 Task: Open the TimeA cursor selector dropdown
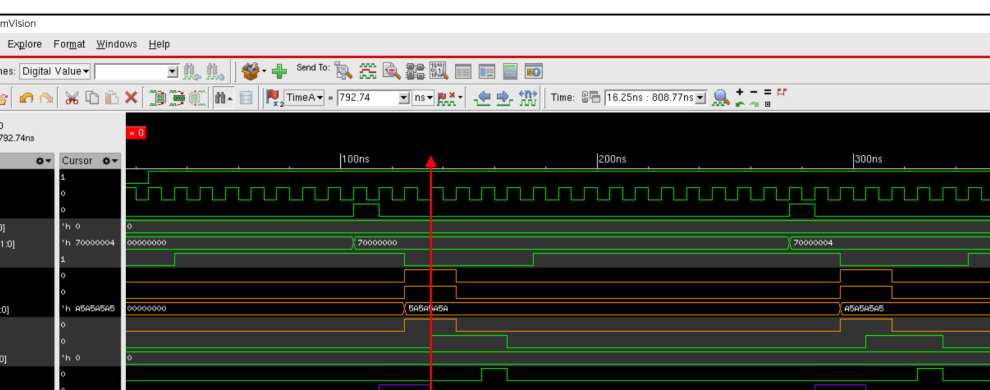[304, 98]
